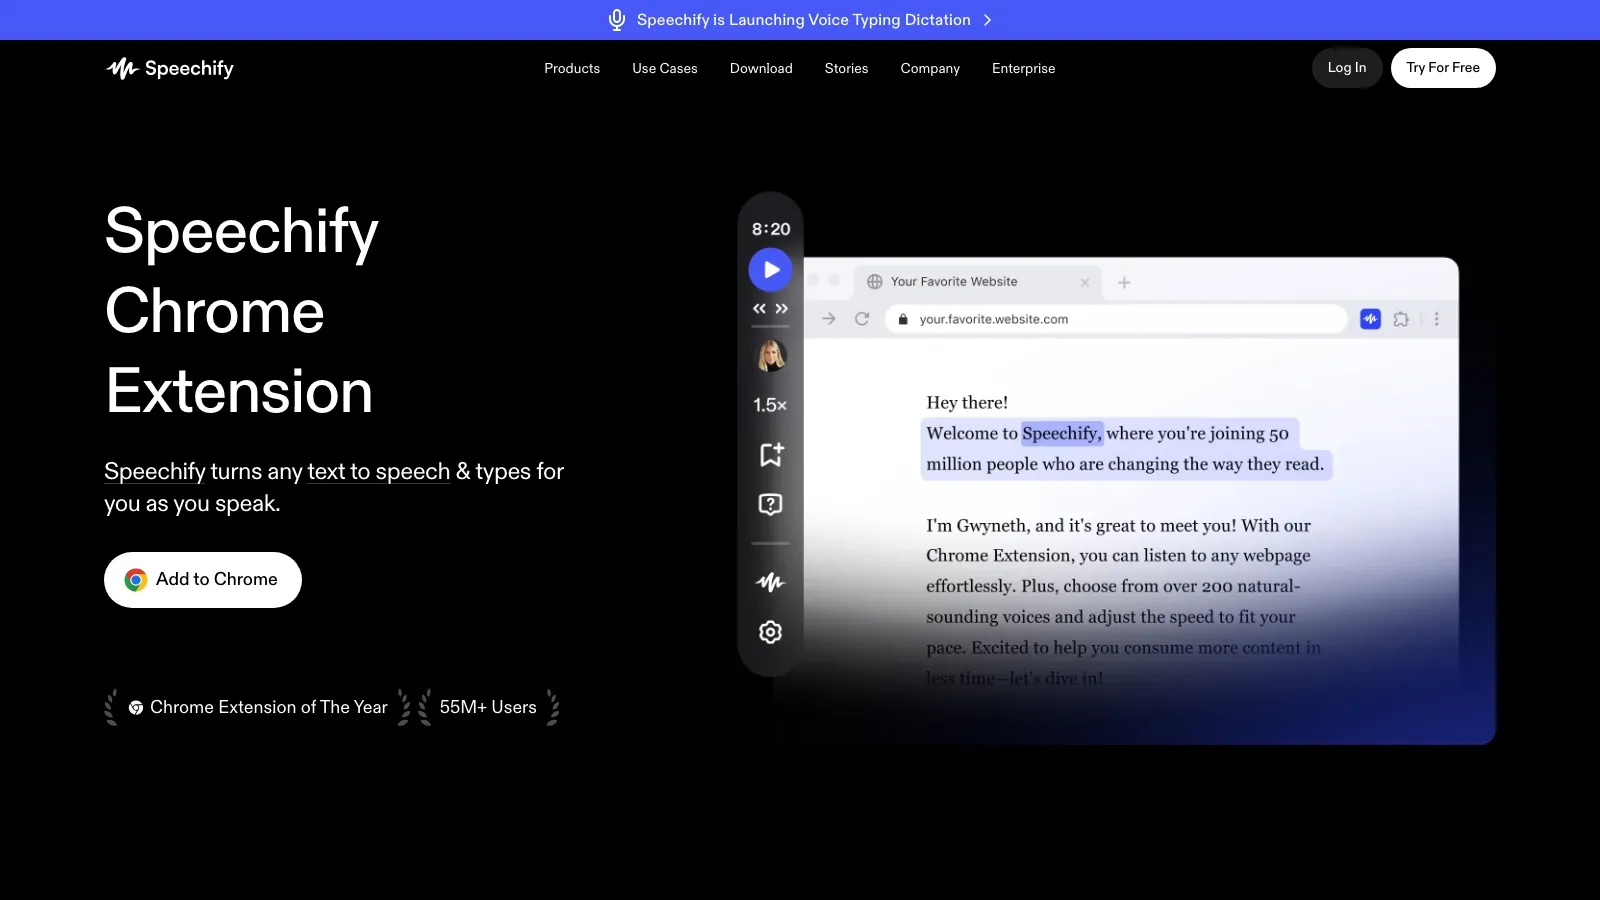Click the Speechify logo in the header

pos(170,68)
